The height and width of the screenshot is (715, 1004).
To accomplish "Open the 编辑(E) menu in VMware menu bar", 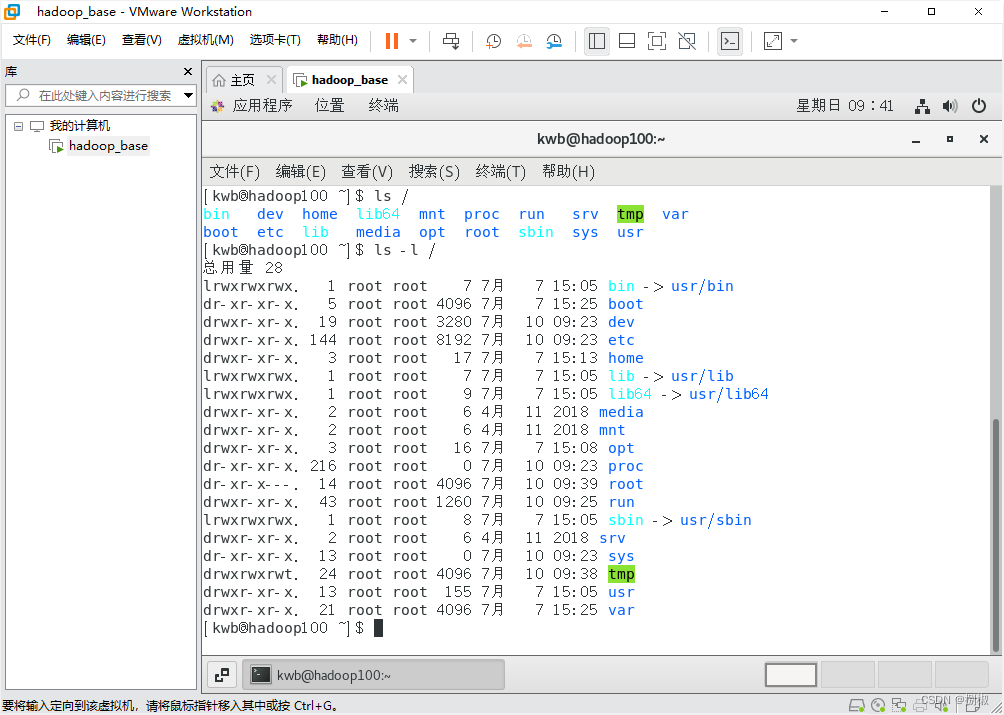I will point(86,40).
